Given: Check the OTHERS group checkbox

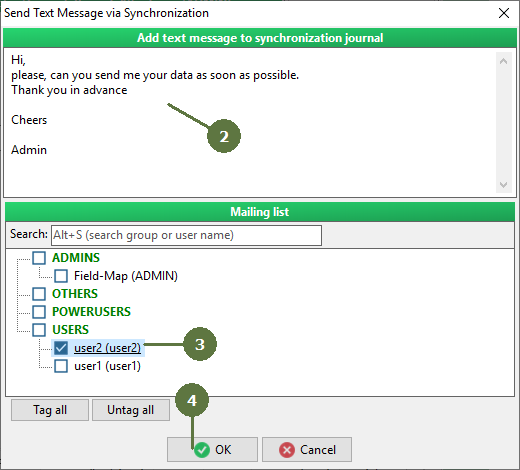Looking at the screenshot, I should point(39,294).
